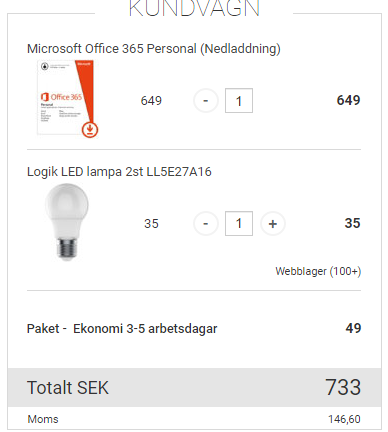Open the Logik LED lampa 2st product link

click(x=119, y=172)
